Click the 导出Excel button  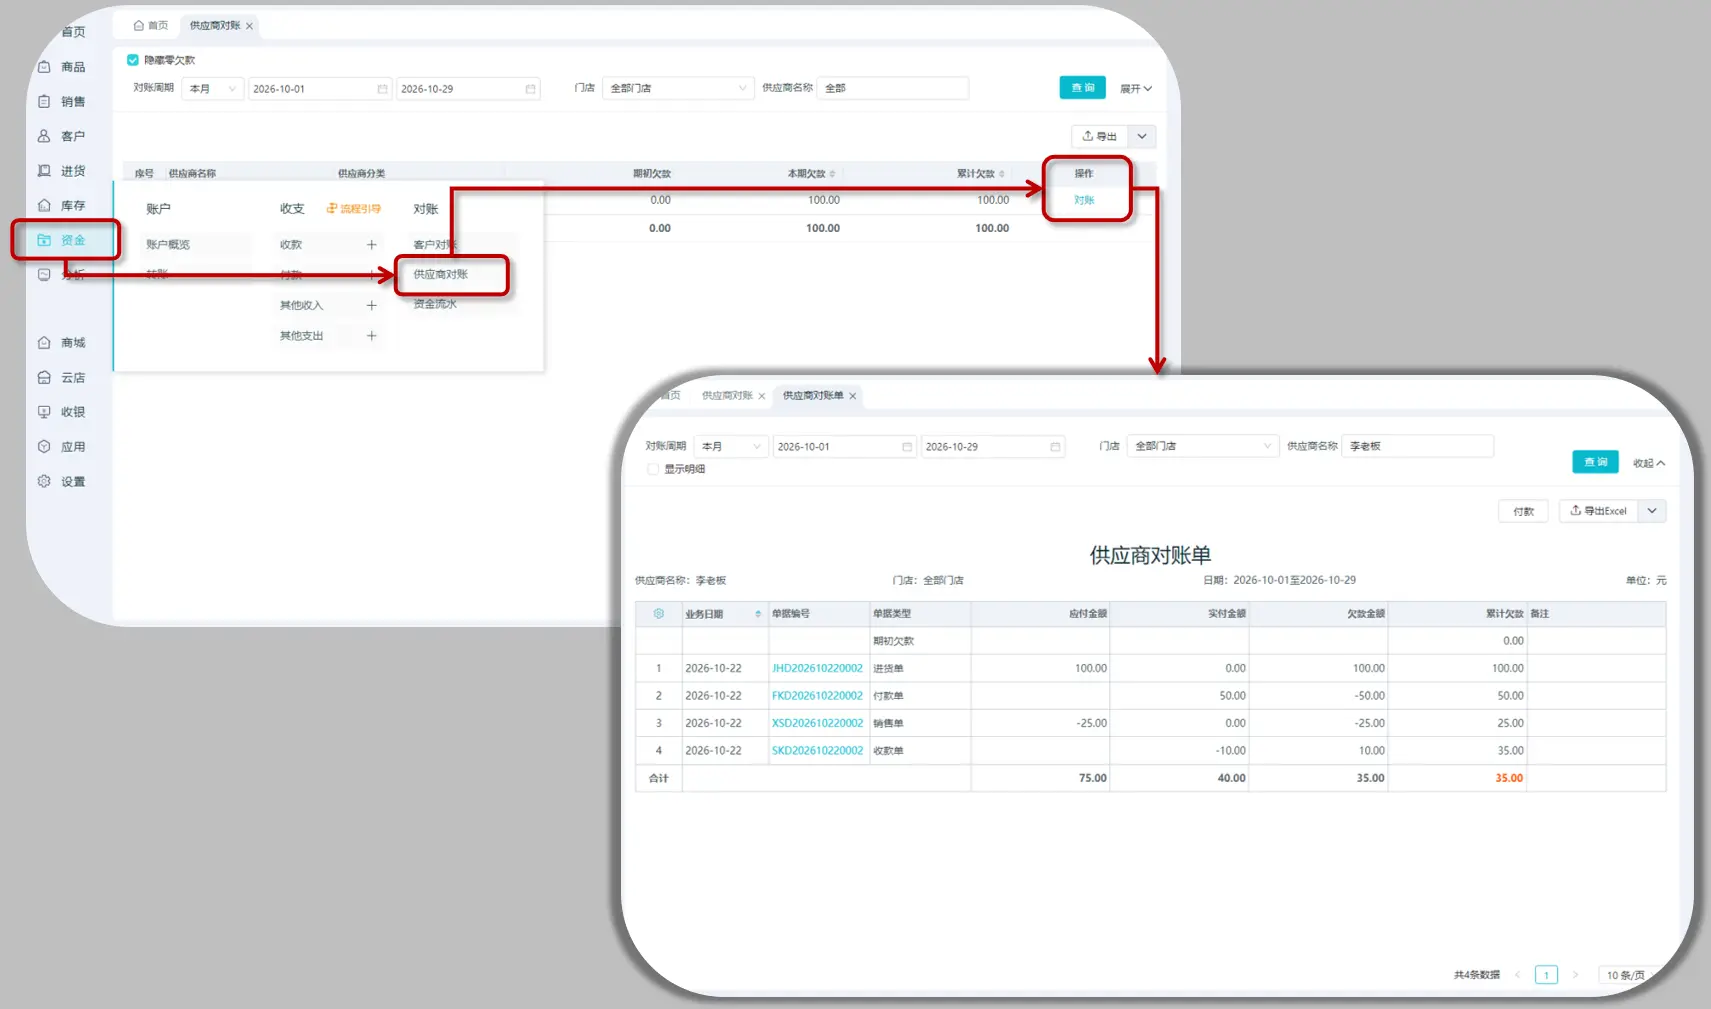click(1599, 511)
